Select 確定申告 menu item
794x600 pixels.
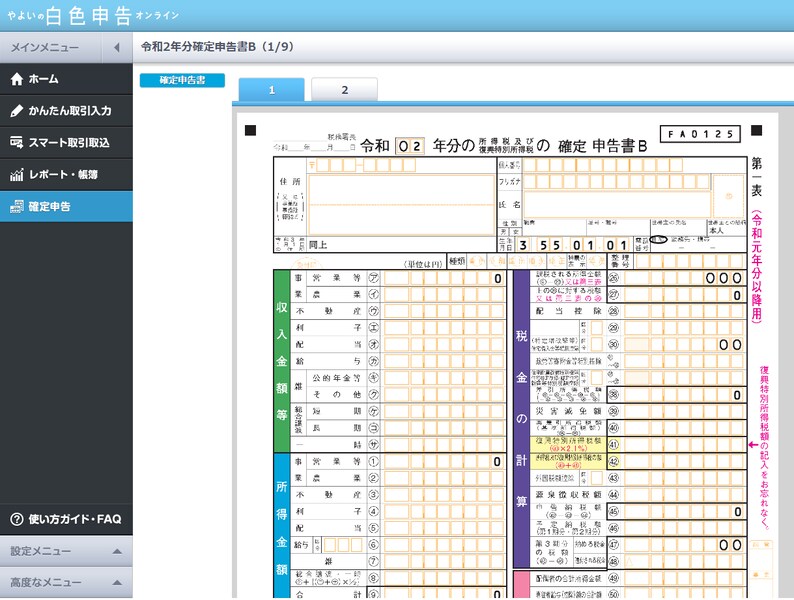coord(66,207)
